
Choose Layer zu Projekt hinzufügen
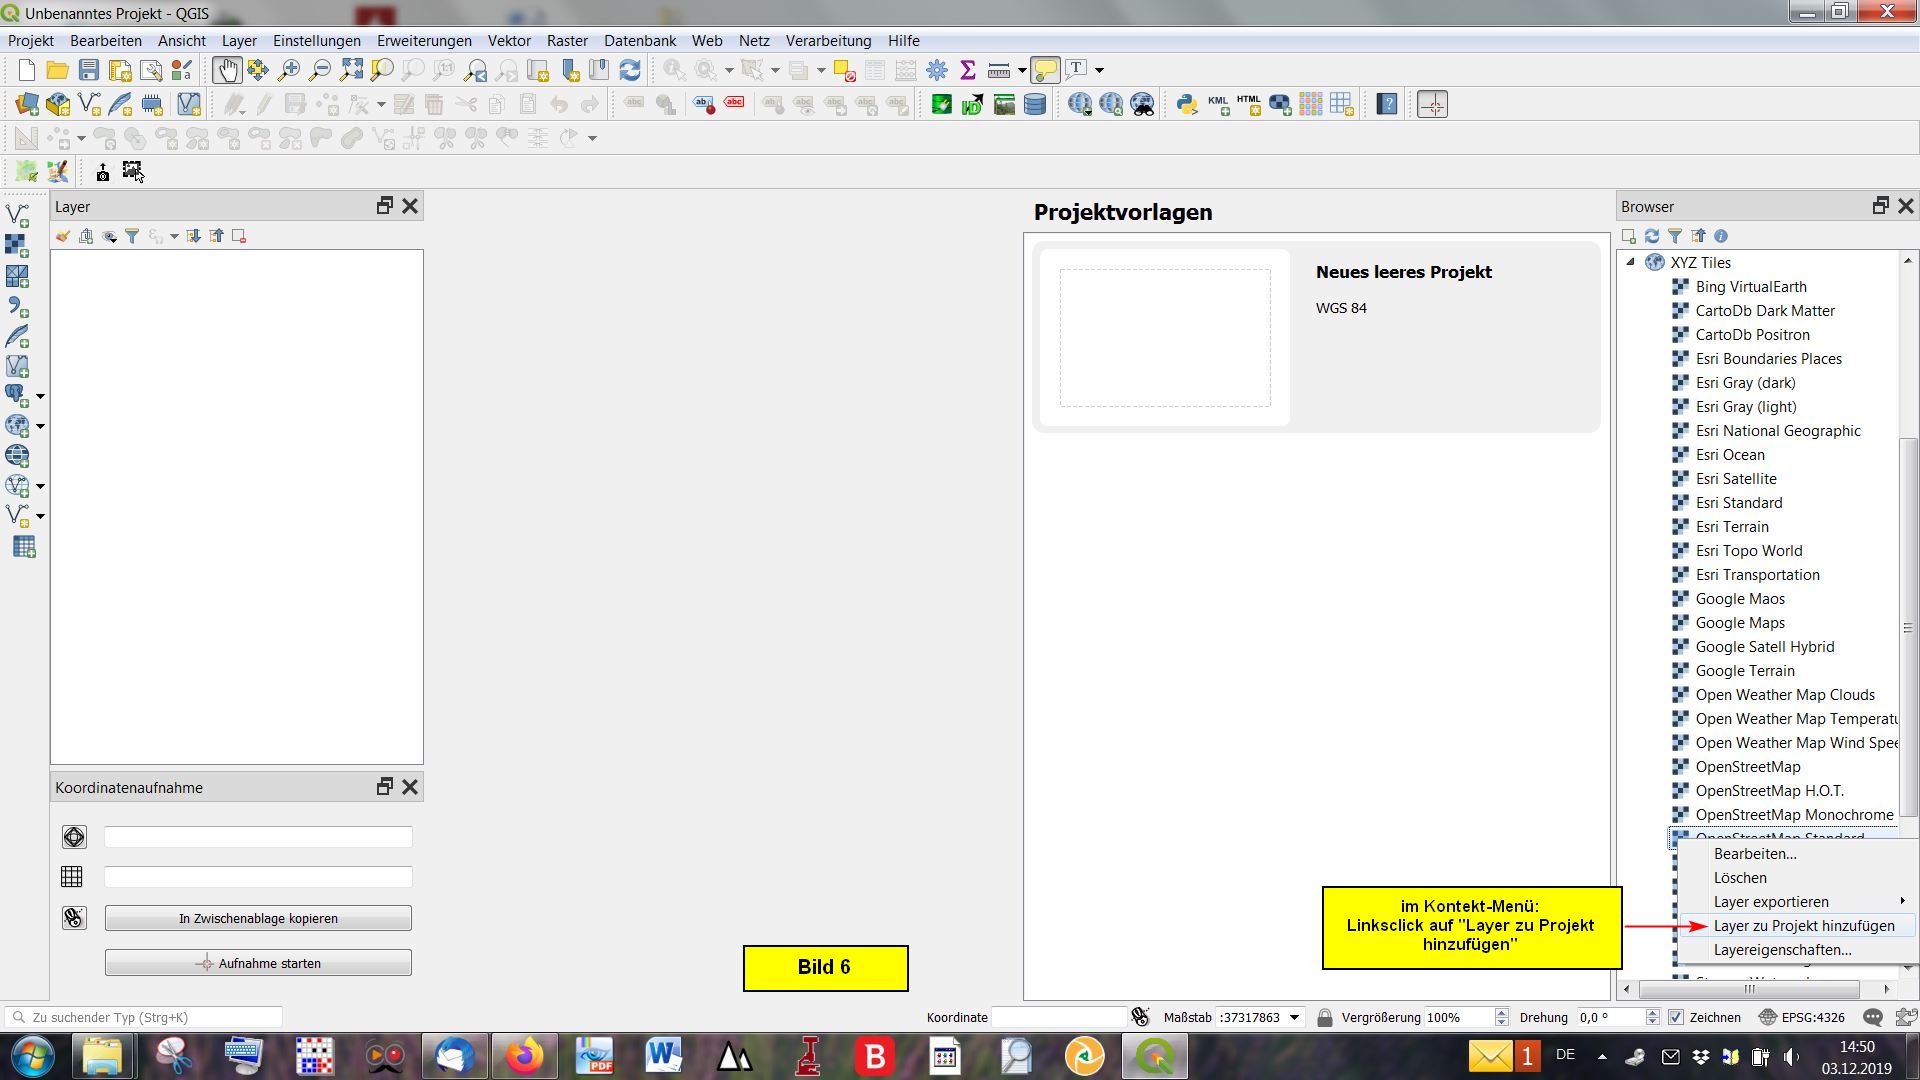(x=1803, y=926)
